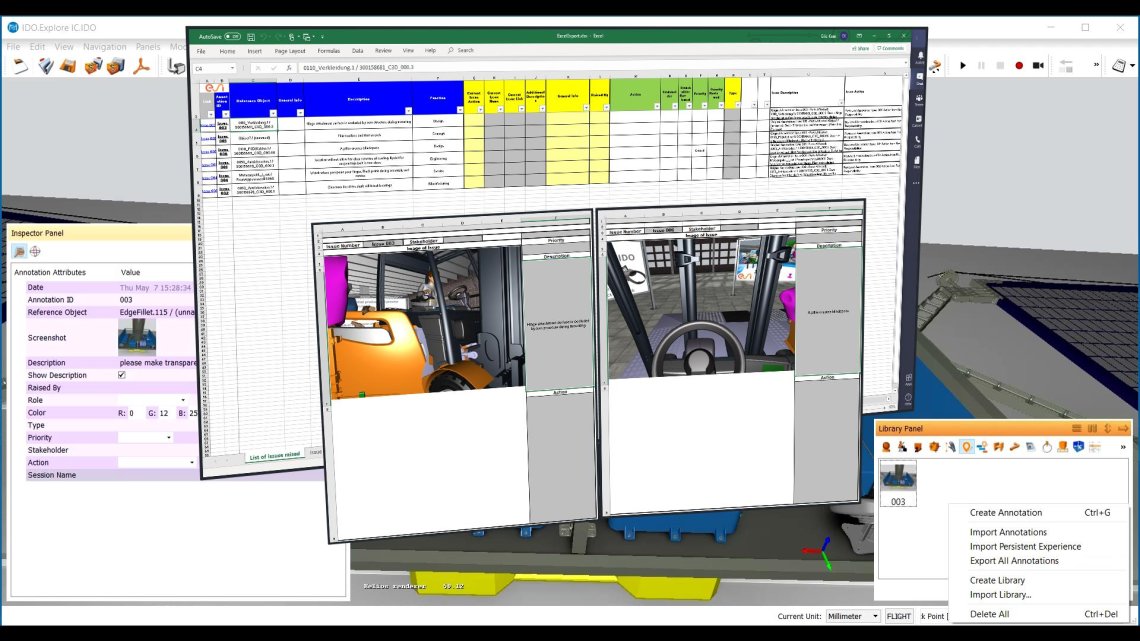
Task: Switch Library Panel to list view icon
Action: click(x=1077, y=429)
